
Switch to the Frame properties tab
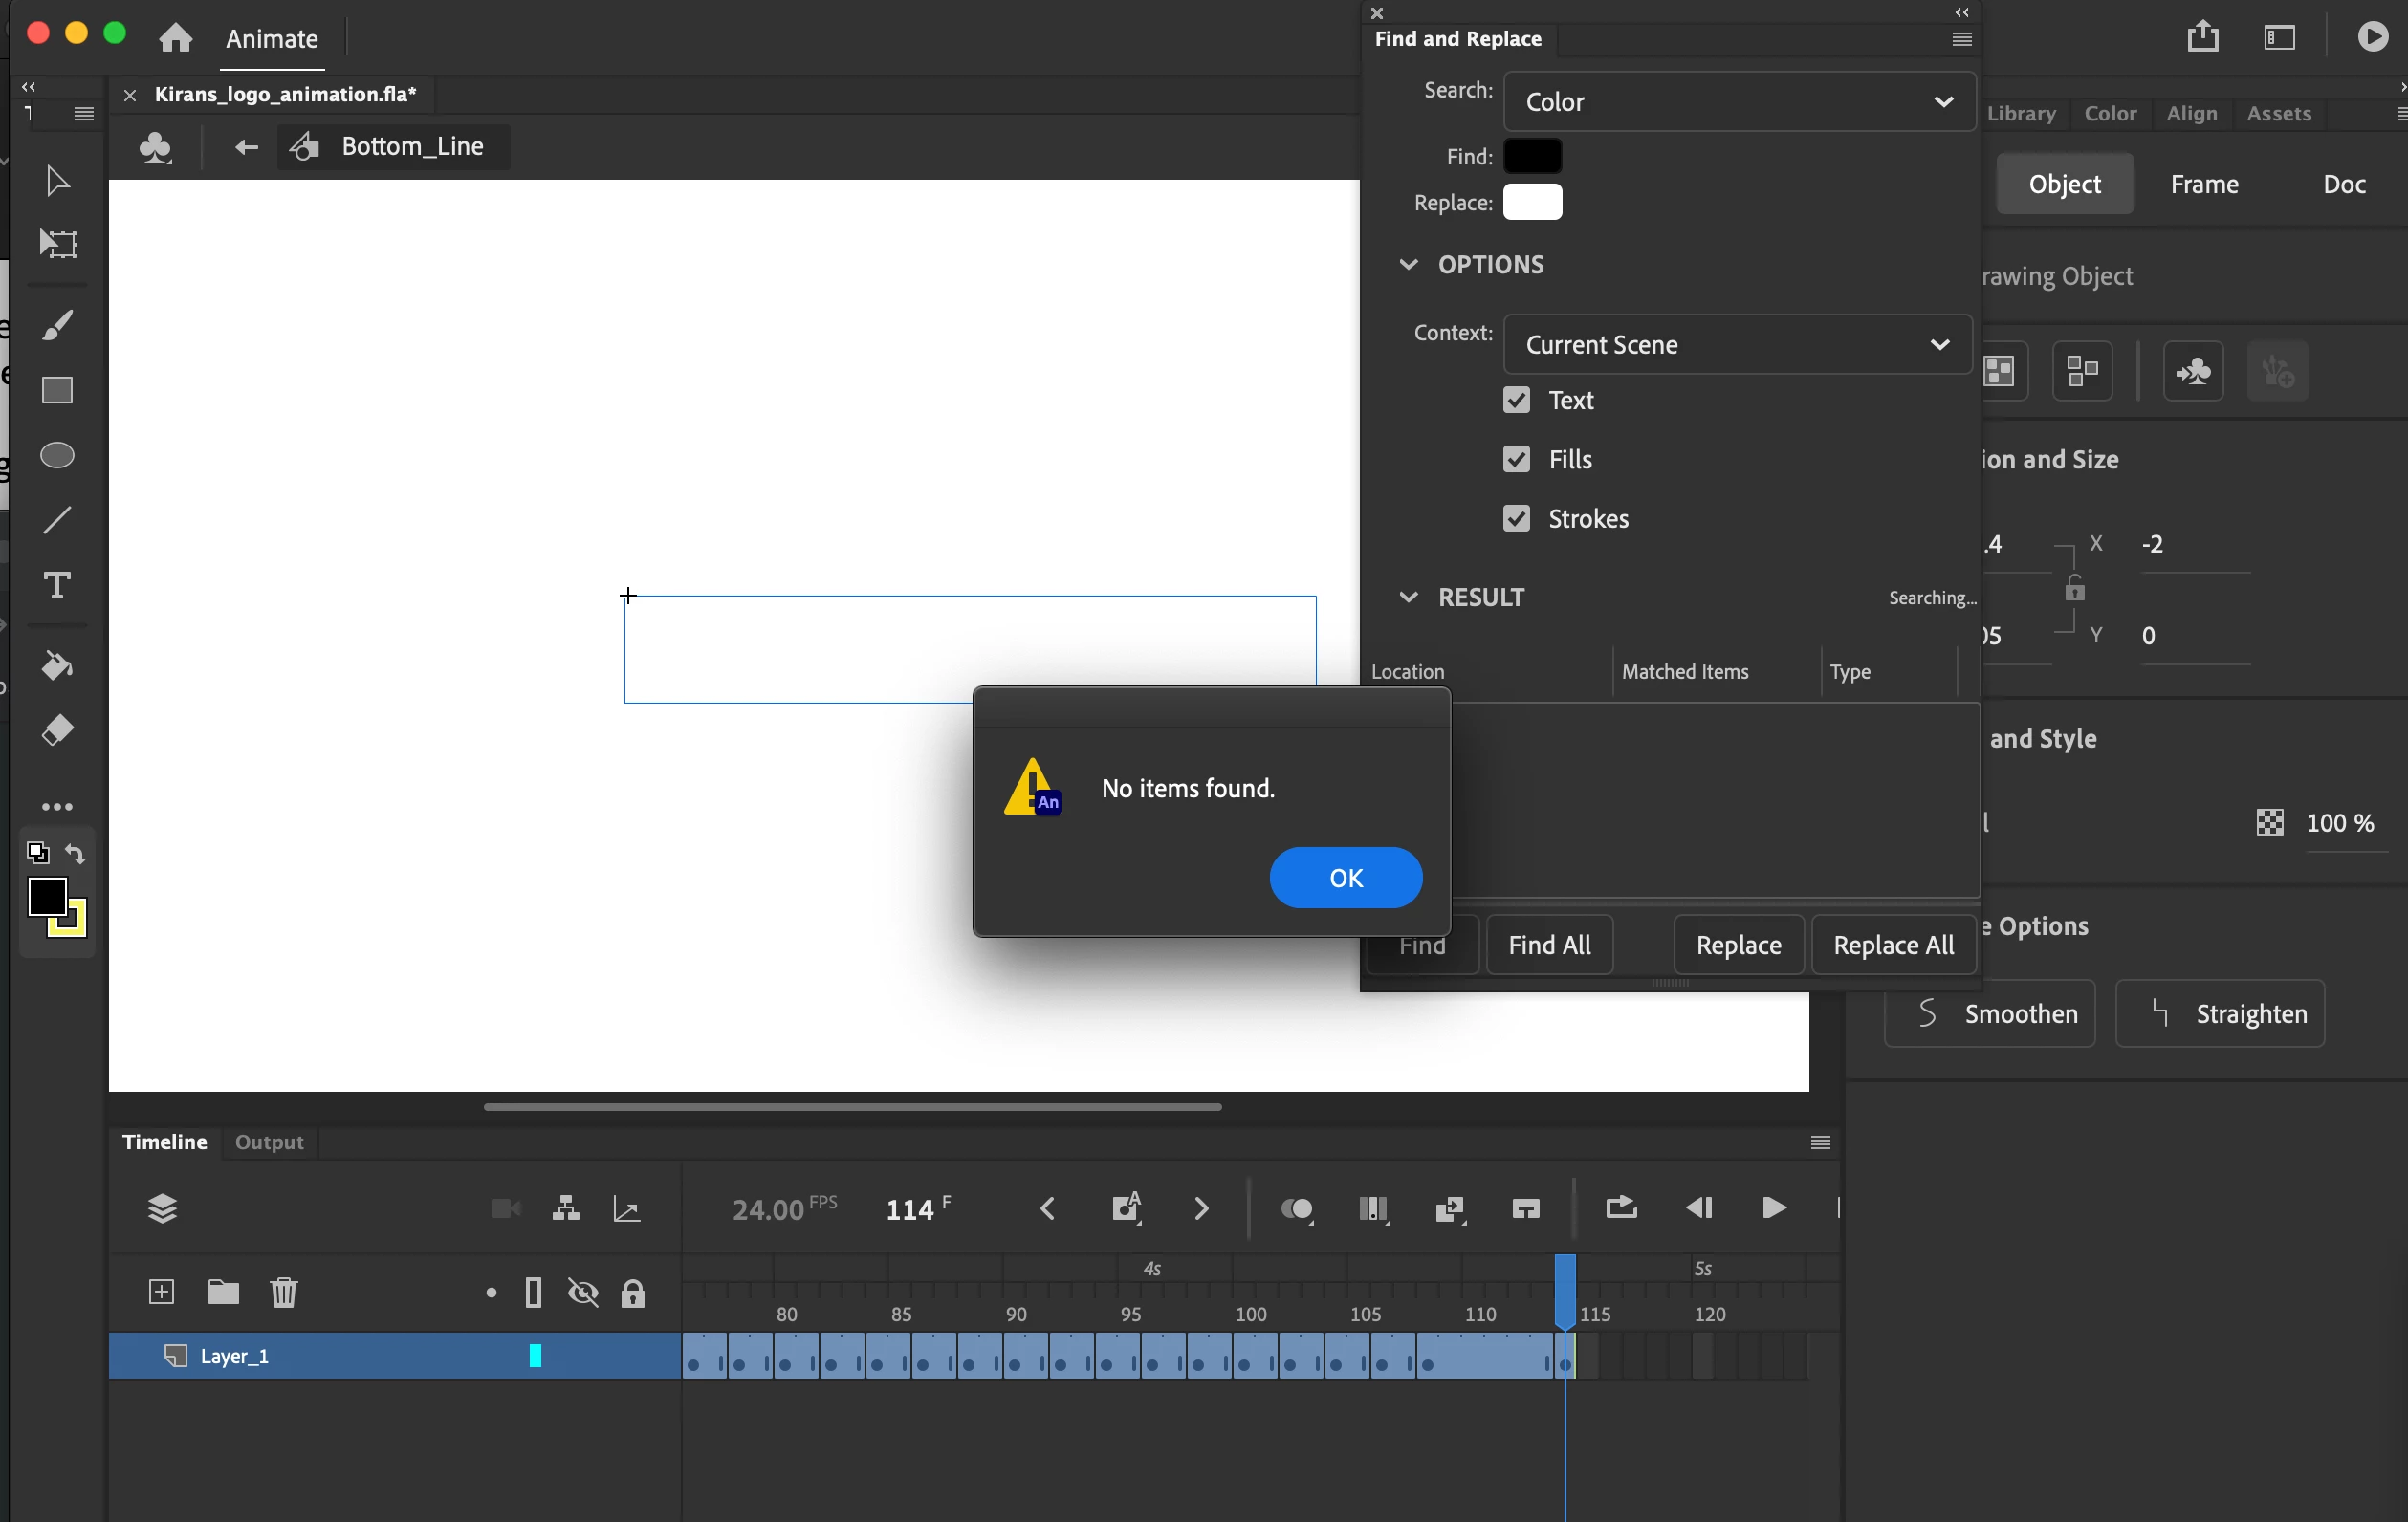click(x=2203, y=184)
